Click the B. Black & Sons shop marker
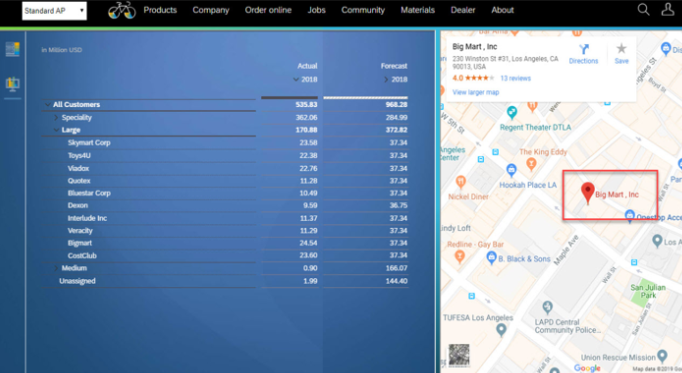 coord(491,257)
